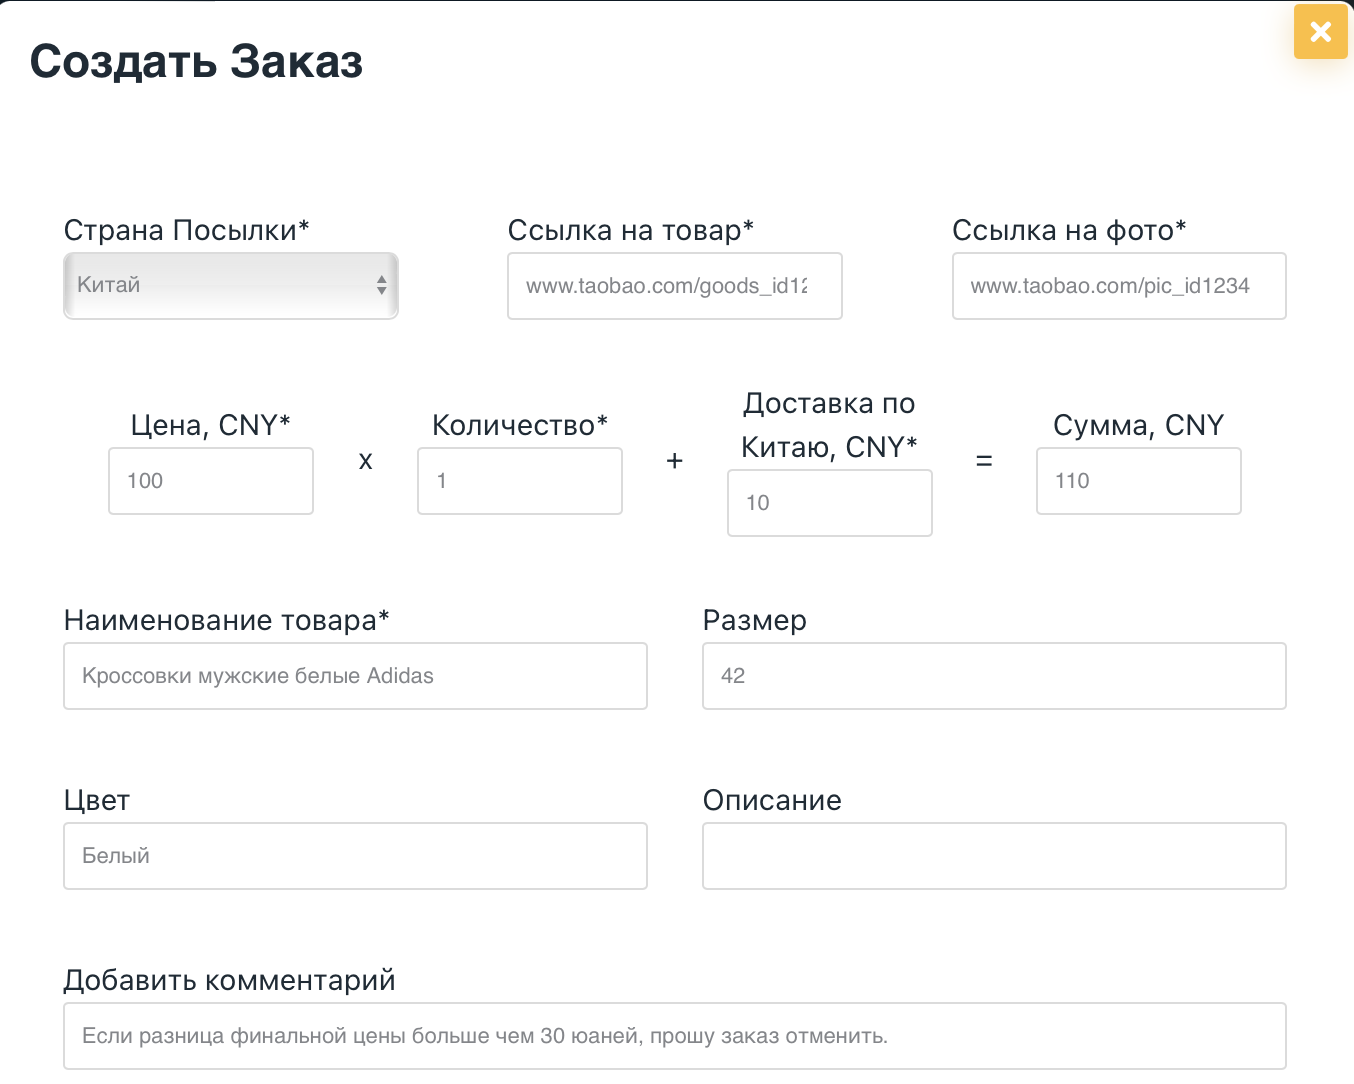Click the Добавить комментарий text area
The image size is (1354, 1084).
click(x=674, y=1036)
